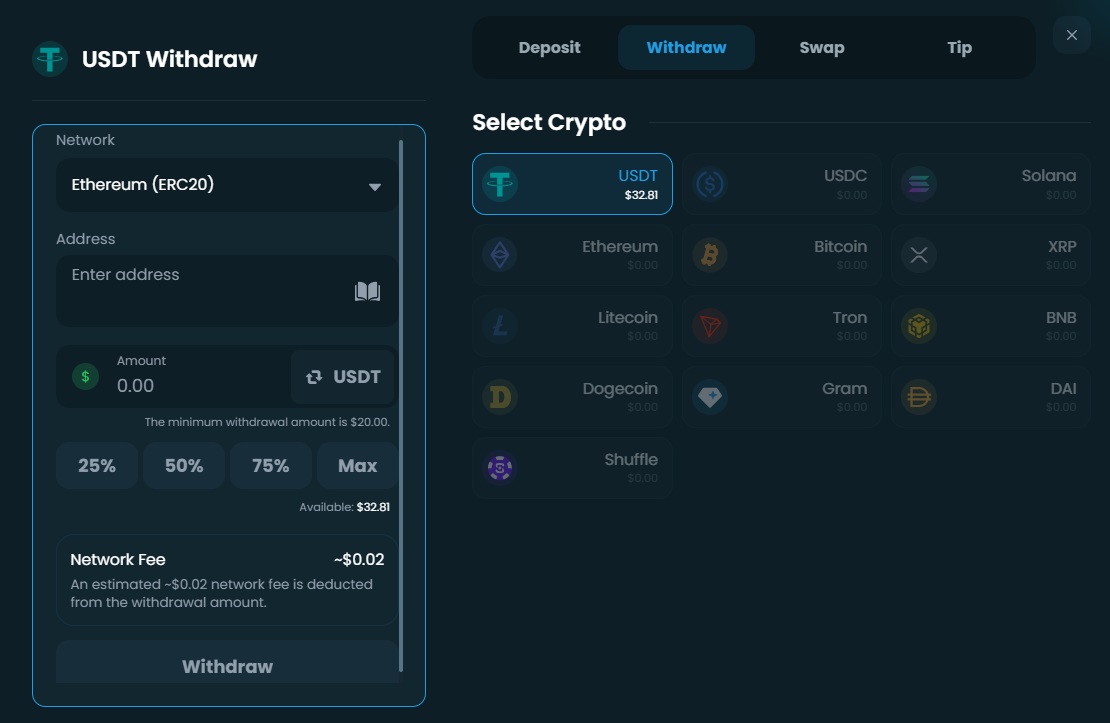1110x723 pixels.
Task: Switch to the Tip tab
Action: click(x=959, y=47)
